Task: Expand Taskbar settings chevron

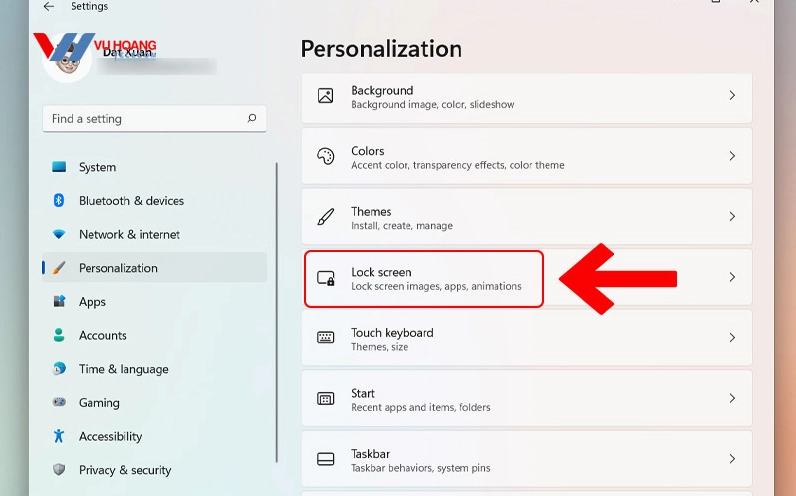Action: [732, 459]
